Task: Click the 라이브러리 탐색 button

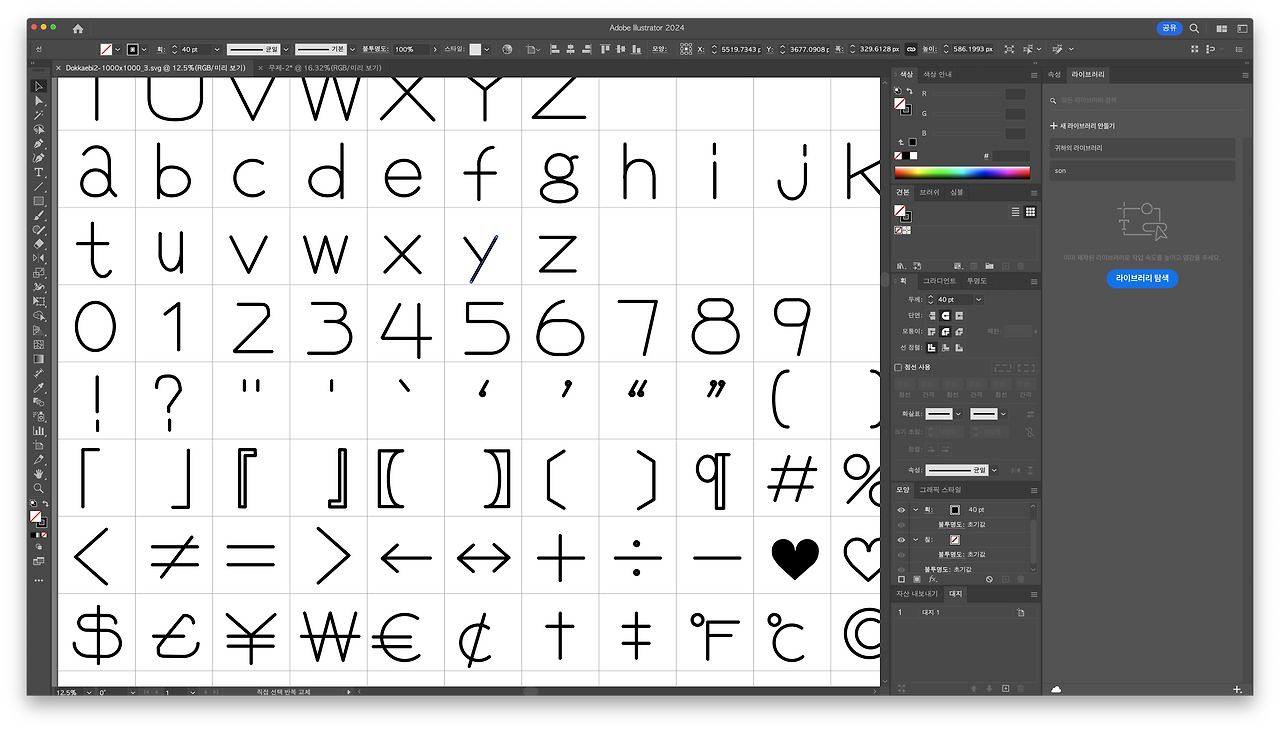Action: [1142, 278]
